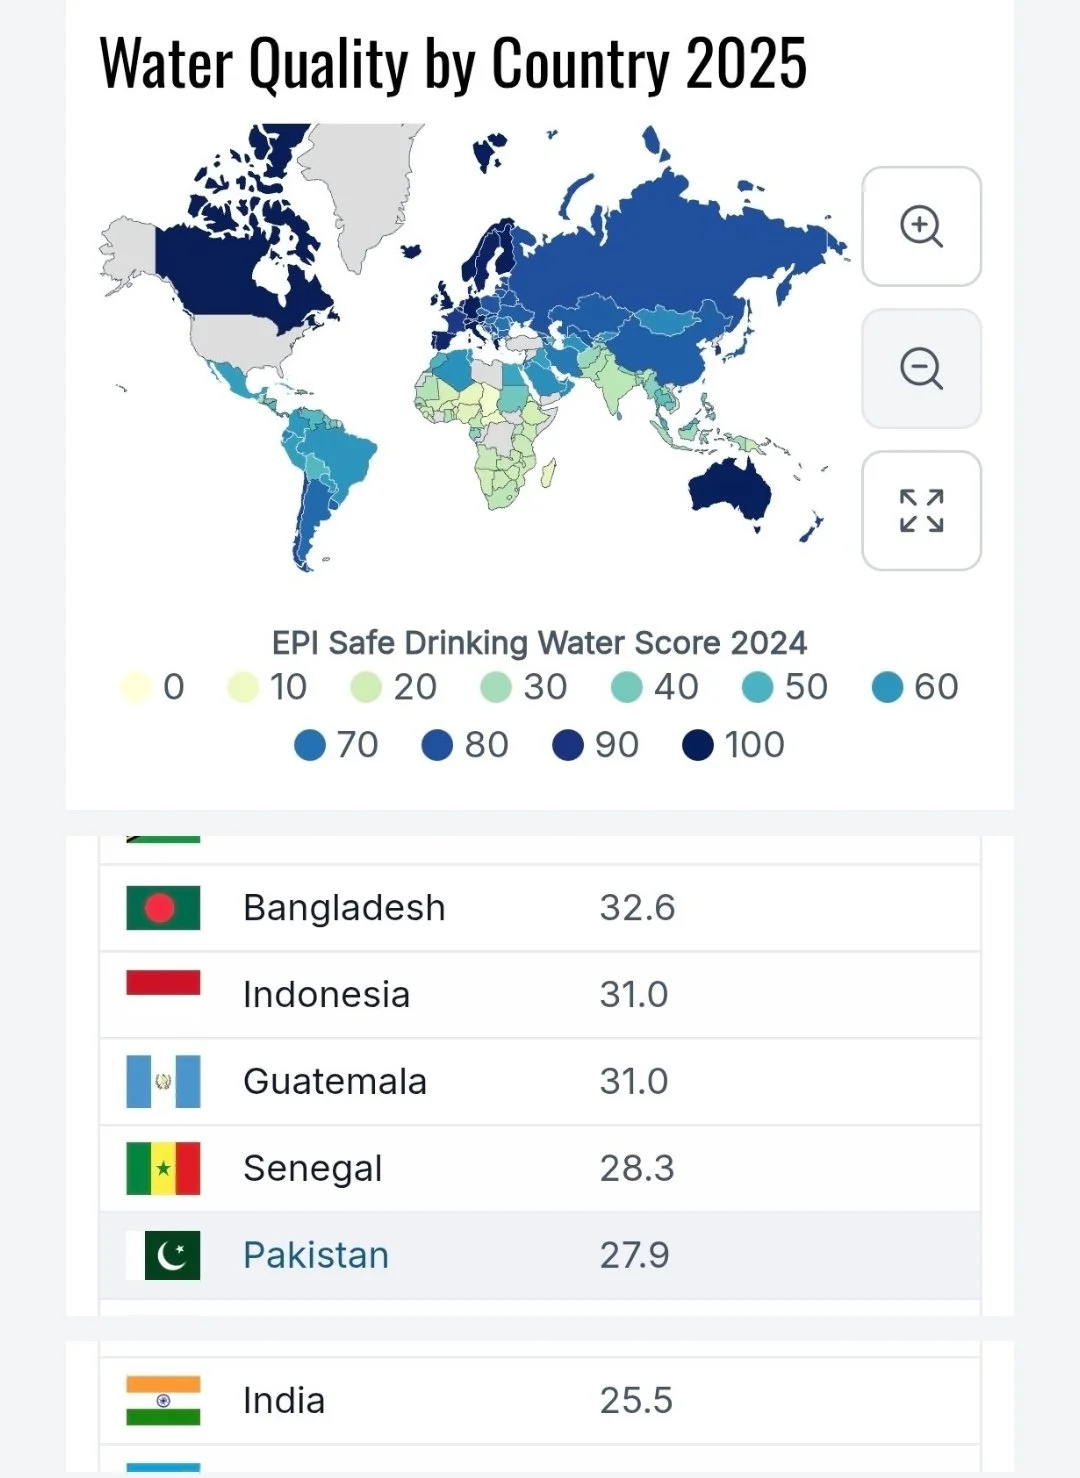Click the legend swatch for score 100
Image resolution: width=1080 pixels, height=1478 pixels.
698,745
